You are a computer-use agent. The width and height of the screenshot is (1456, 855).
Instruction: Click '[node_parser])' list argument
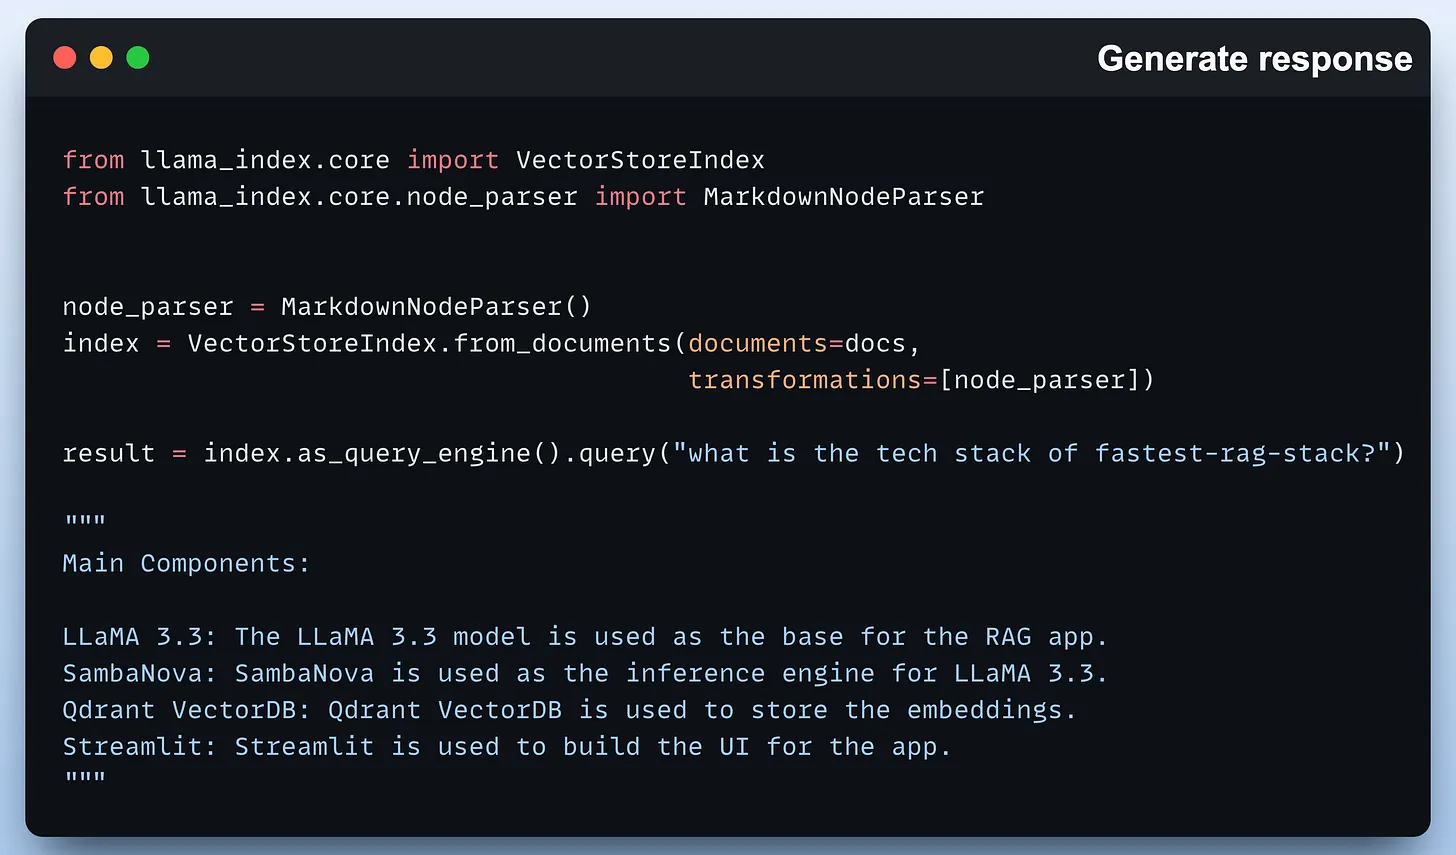pos(1047,380)
